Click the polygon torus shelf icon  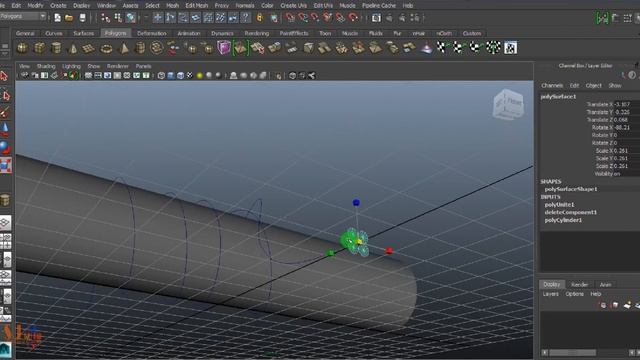(x=106, y=49)
